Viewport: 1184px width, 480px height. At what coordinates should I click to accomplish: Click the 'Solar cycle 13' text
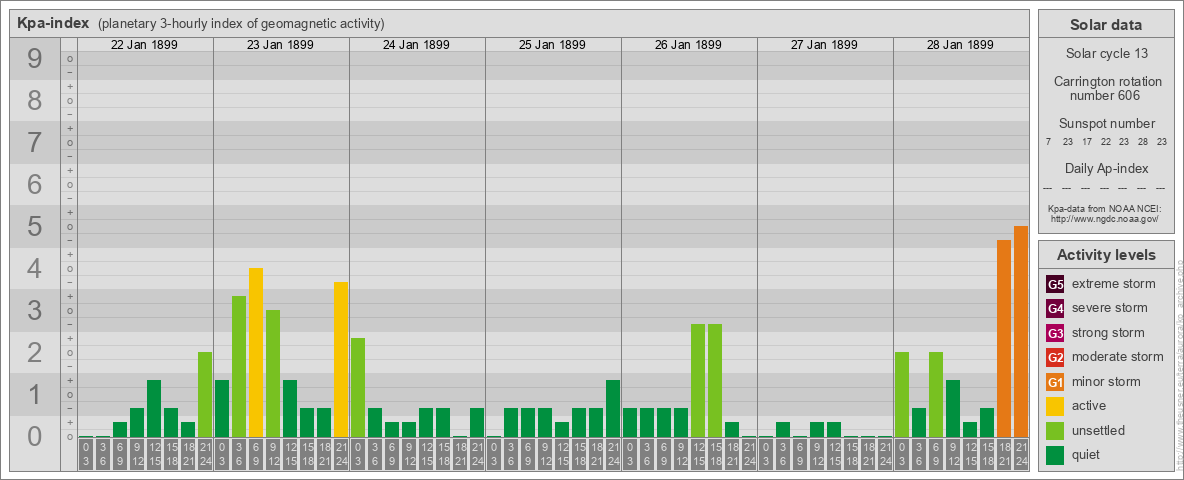[1106, 54]
